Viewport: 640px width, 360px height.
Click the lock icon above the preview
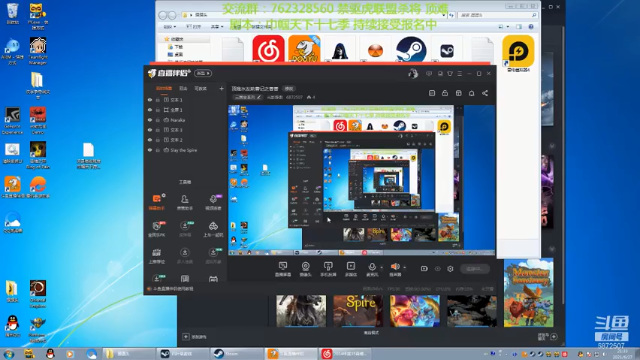pyautogui.click(x=445, y=93)
